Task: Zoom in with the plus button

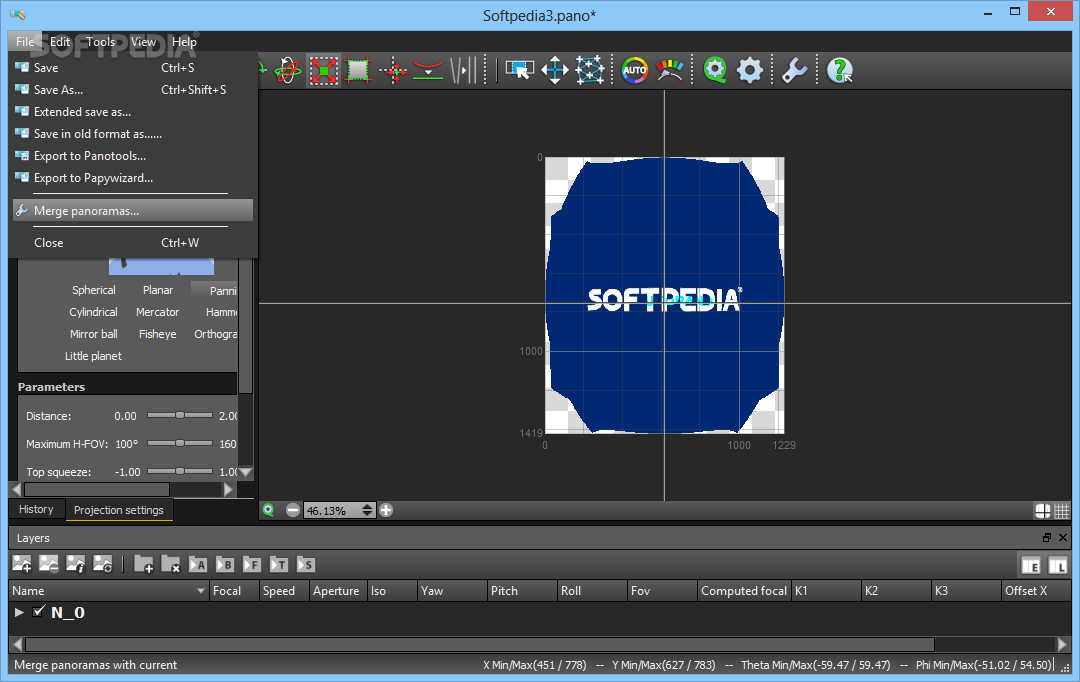Action: (386, 510)
